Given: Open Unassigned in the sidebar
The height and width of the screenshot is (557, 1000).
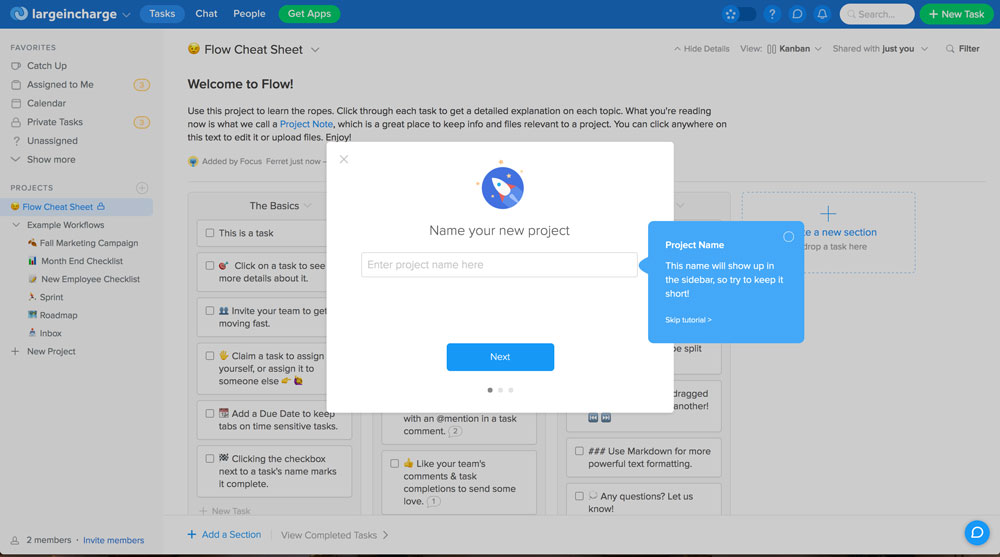Looking at the screenshot, I should pyautogui.click(x=52, y=141).
